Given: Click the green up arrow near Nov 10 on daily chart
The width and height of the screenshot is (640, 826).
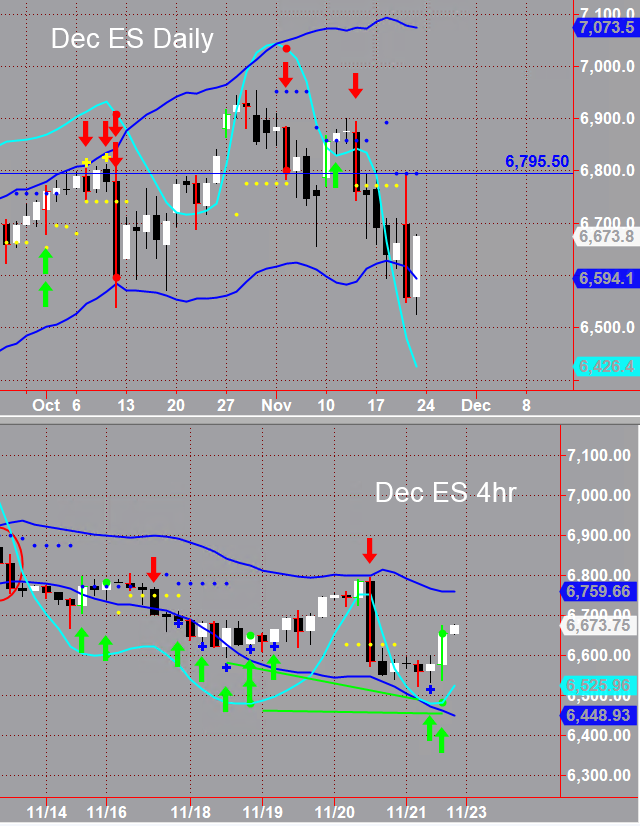Looking at the screenshot, I should 336,174.
